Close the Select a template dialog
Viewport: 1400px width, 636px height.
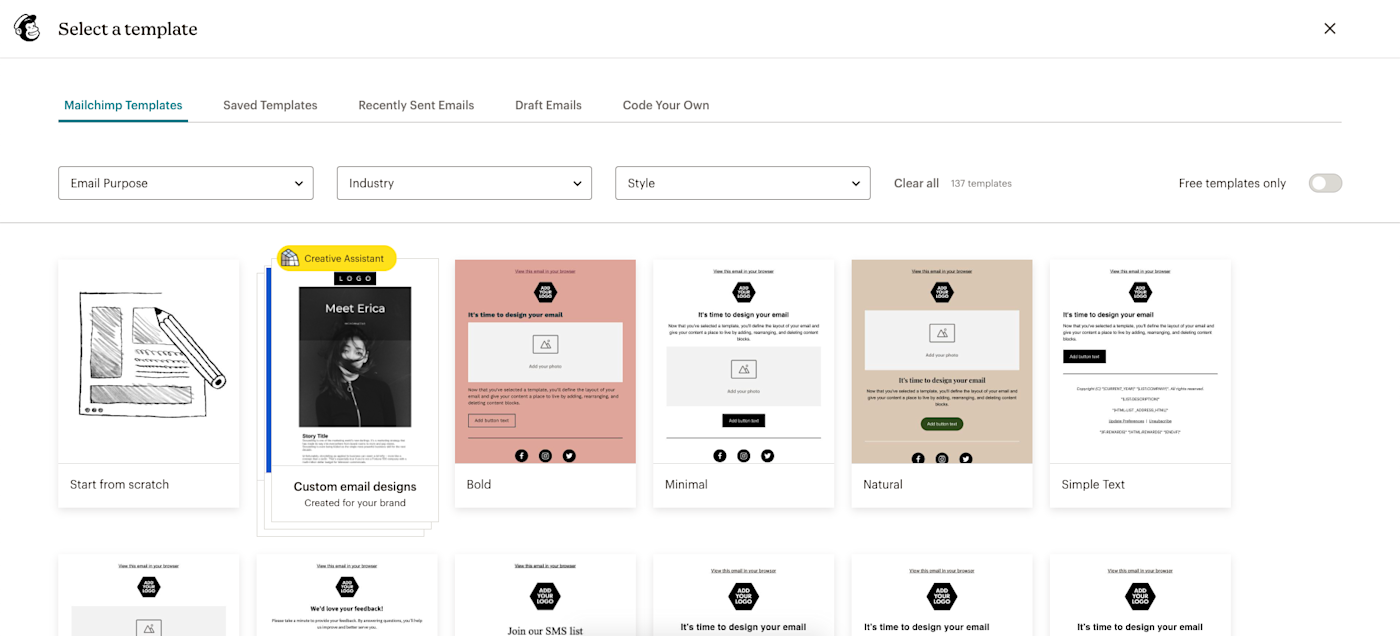[1330, 28]
